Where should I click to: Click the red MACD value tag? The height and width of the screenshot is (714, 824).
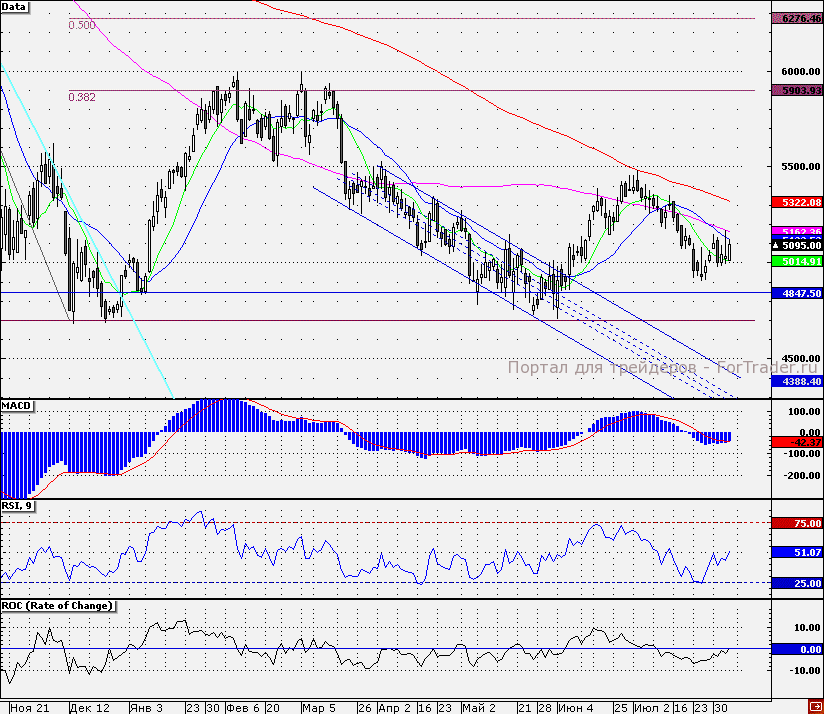[797, 441]
